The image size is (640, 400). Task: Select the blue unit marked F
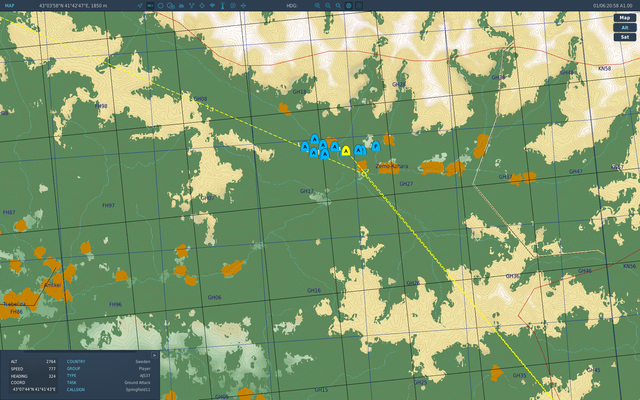tap(376, 146)
